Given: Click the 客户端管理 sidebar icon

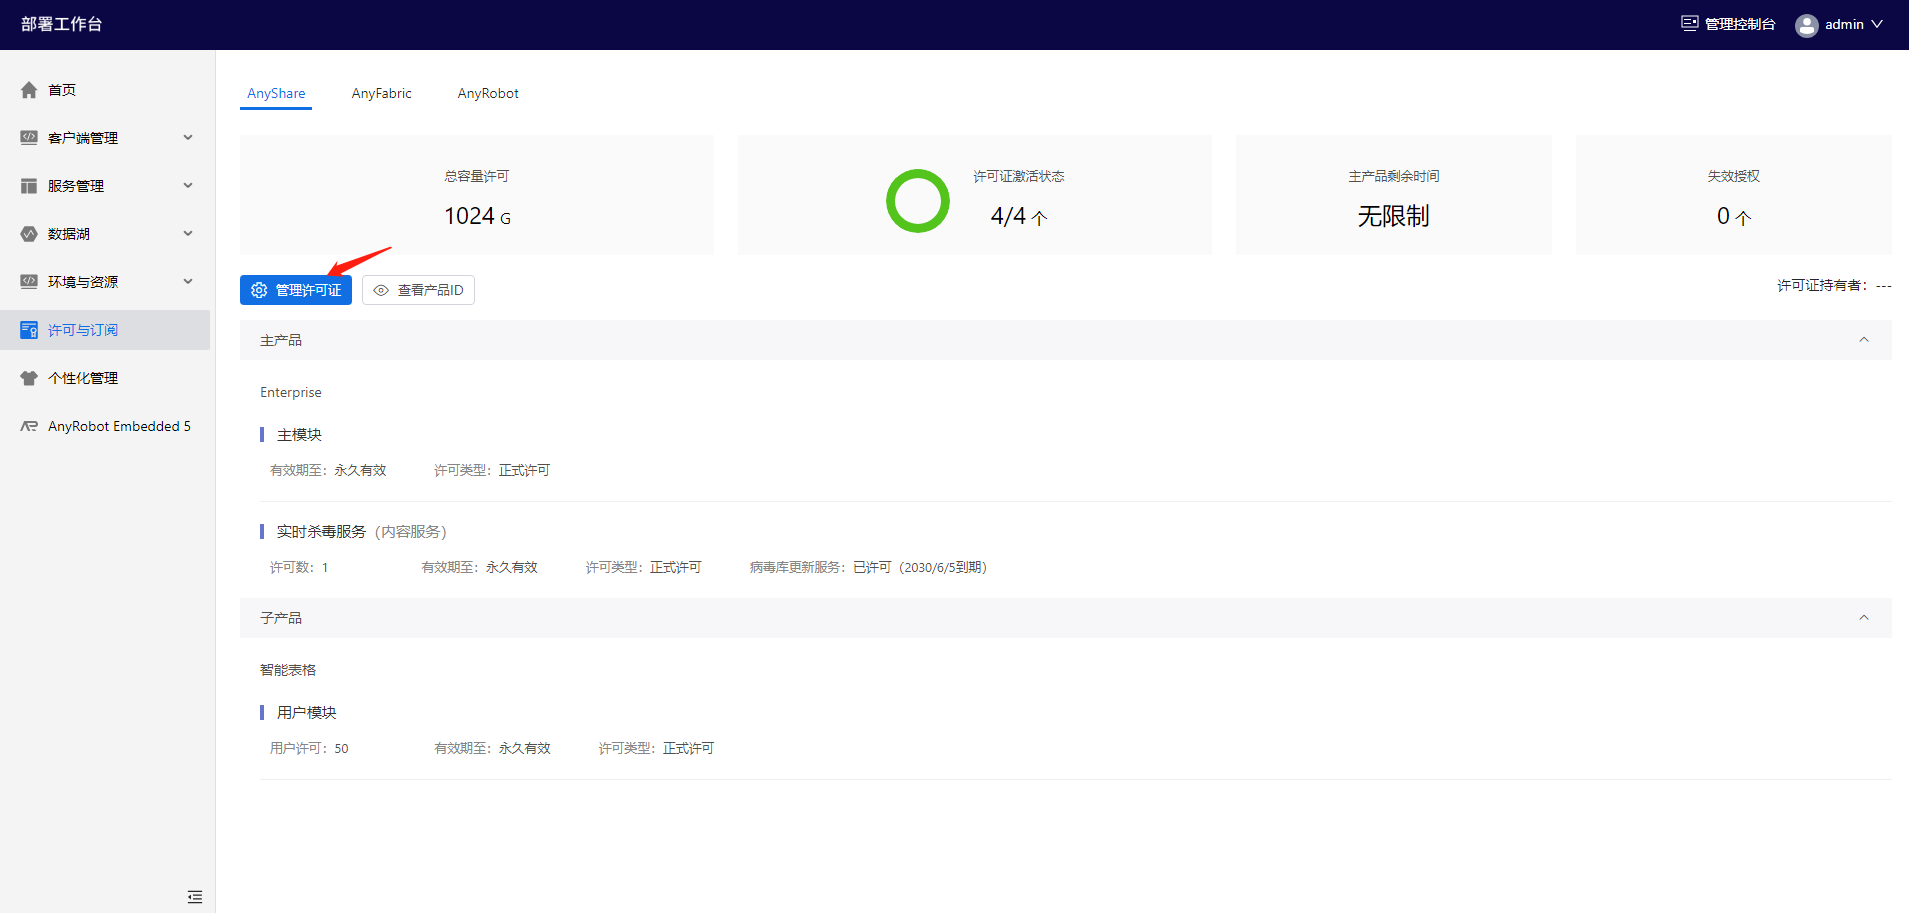Looking at the screenshot, I should pyautogui.click(x=29, y=138).
